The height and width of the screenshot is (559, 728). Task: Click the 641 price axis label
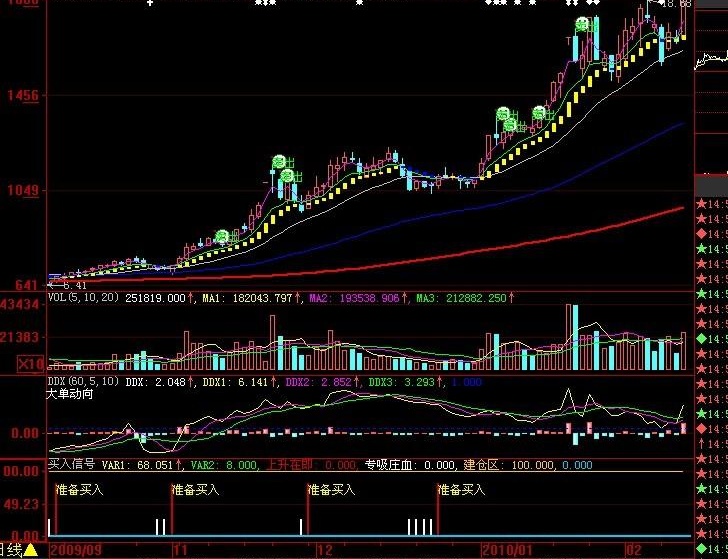[26, 285]
